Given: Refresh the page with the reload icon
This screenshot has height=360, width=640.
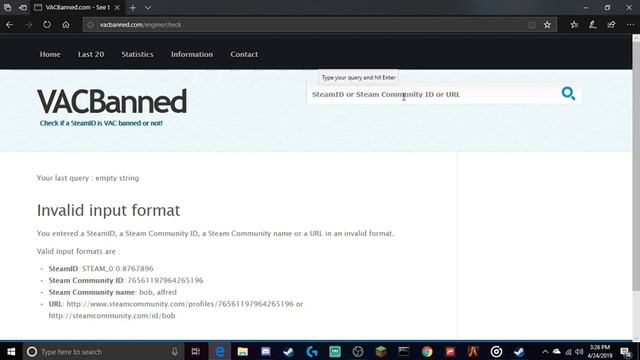Looking at the screenshot, I should pyautogui.click(x=47, y=25).
